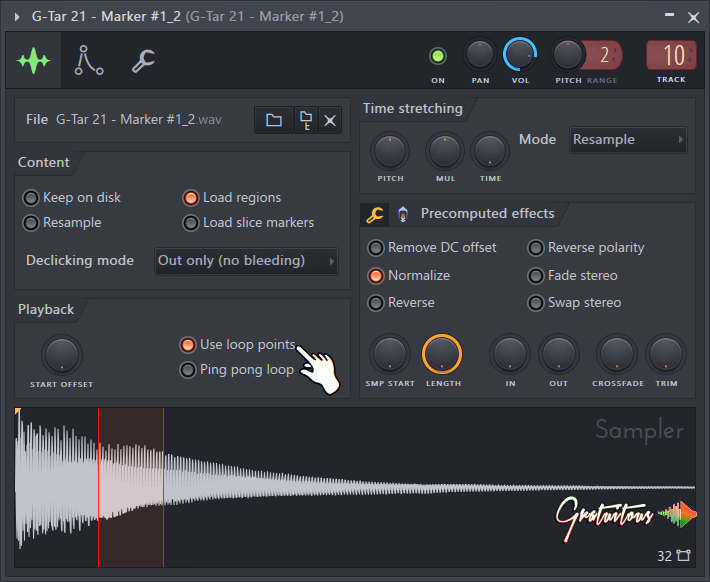
Task: Click the fade OUT knob
Action: 559,354
